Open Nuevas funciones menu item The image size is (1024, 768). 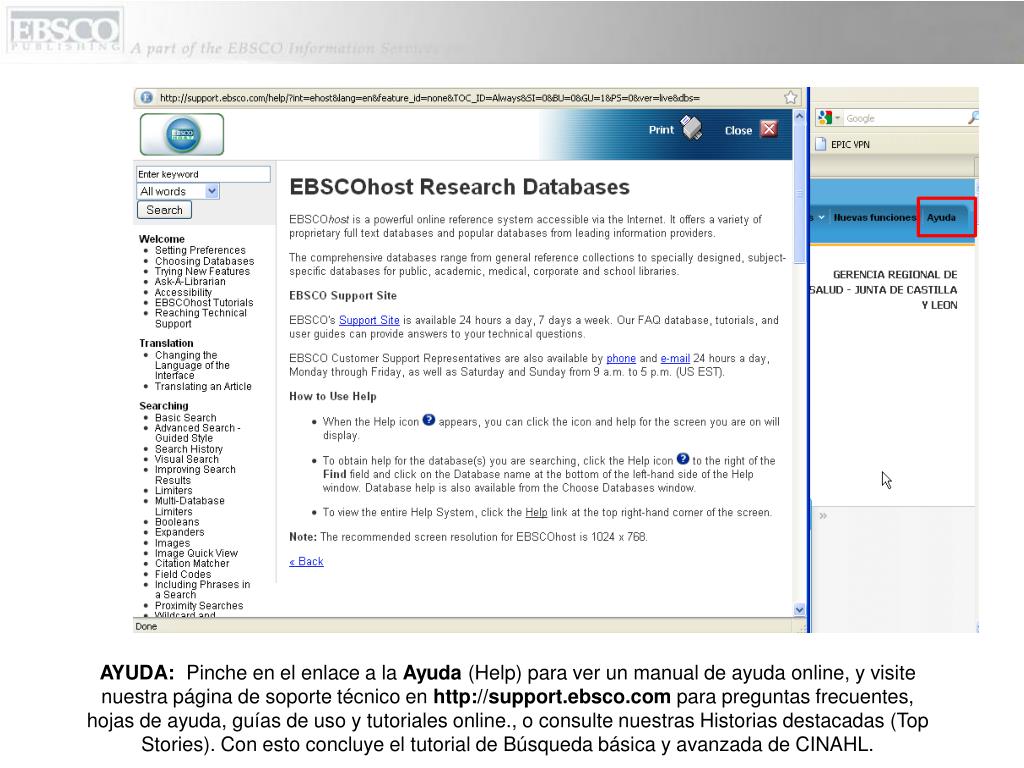coord(874,217)
